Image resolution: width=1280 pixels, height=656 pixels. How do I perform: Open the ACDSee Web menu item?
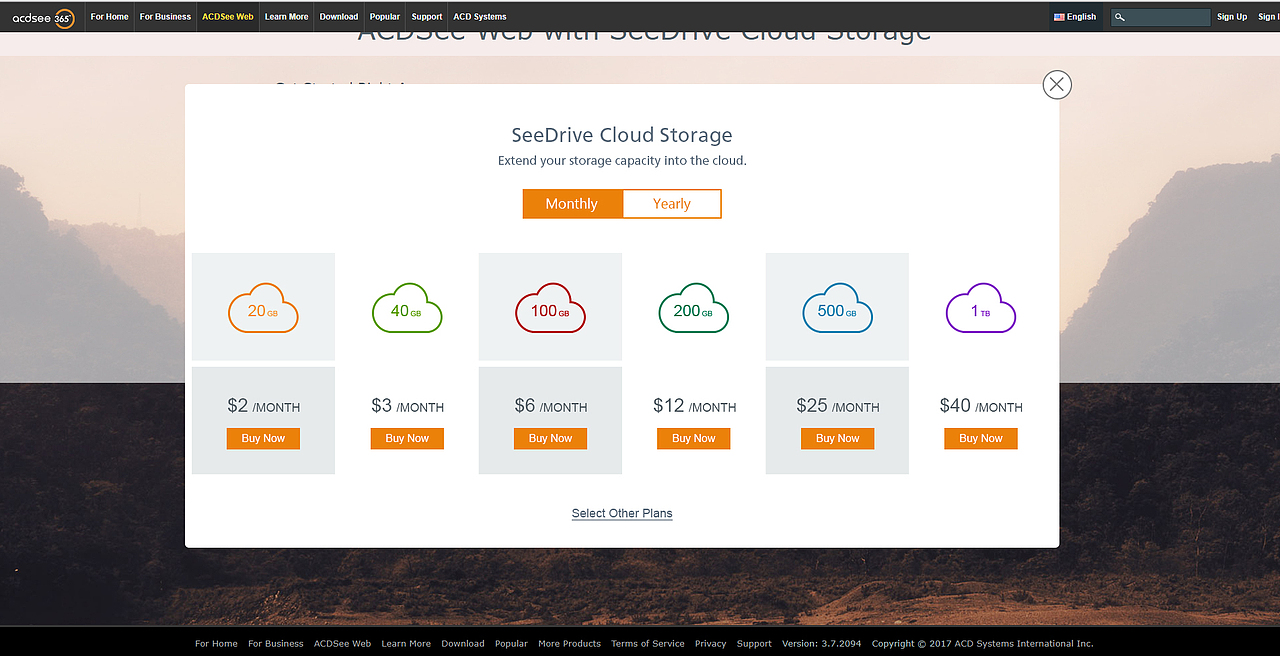(228, 17)
